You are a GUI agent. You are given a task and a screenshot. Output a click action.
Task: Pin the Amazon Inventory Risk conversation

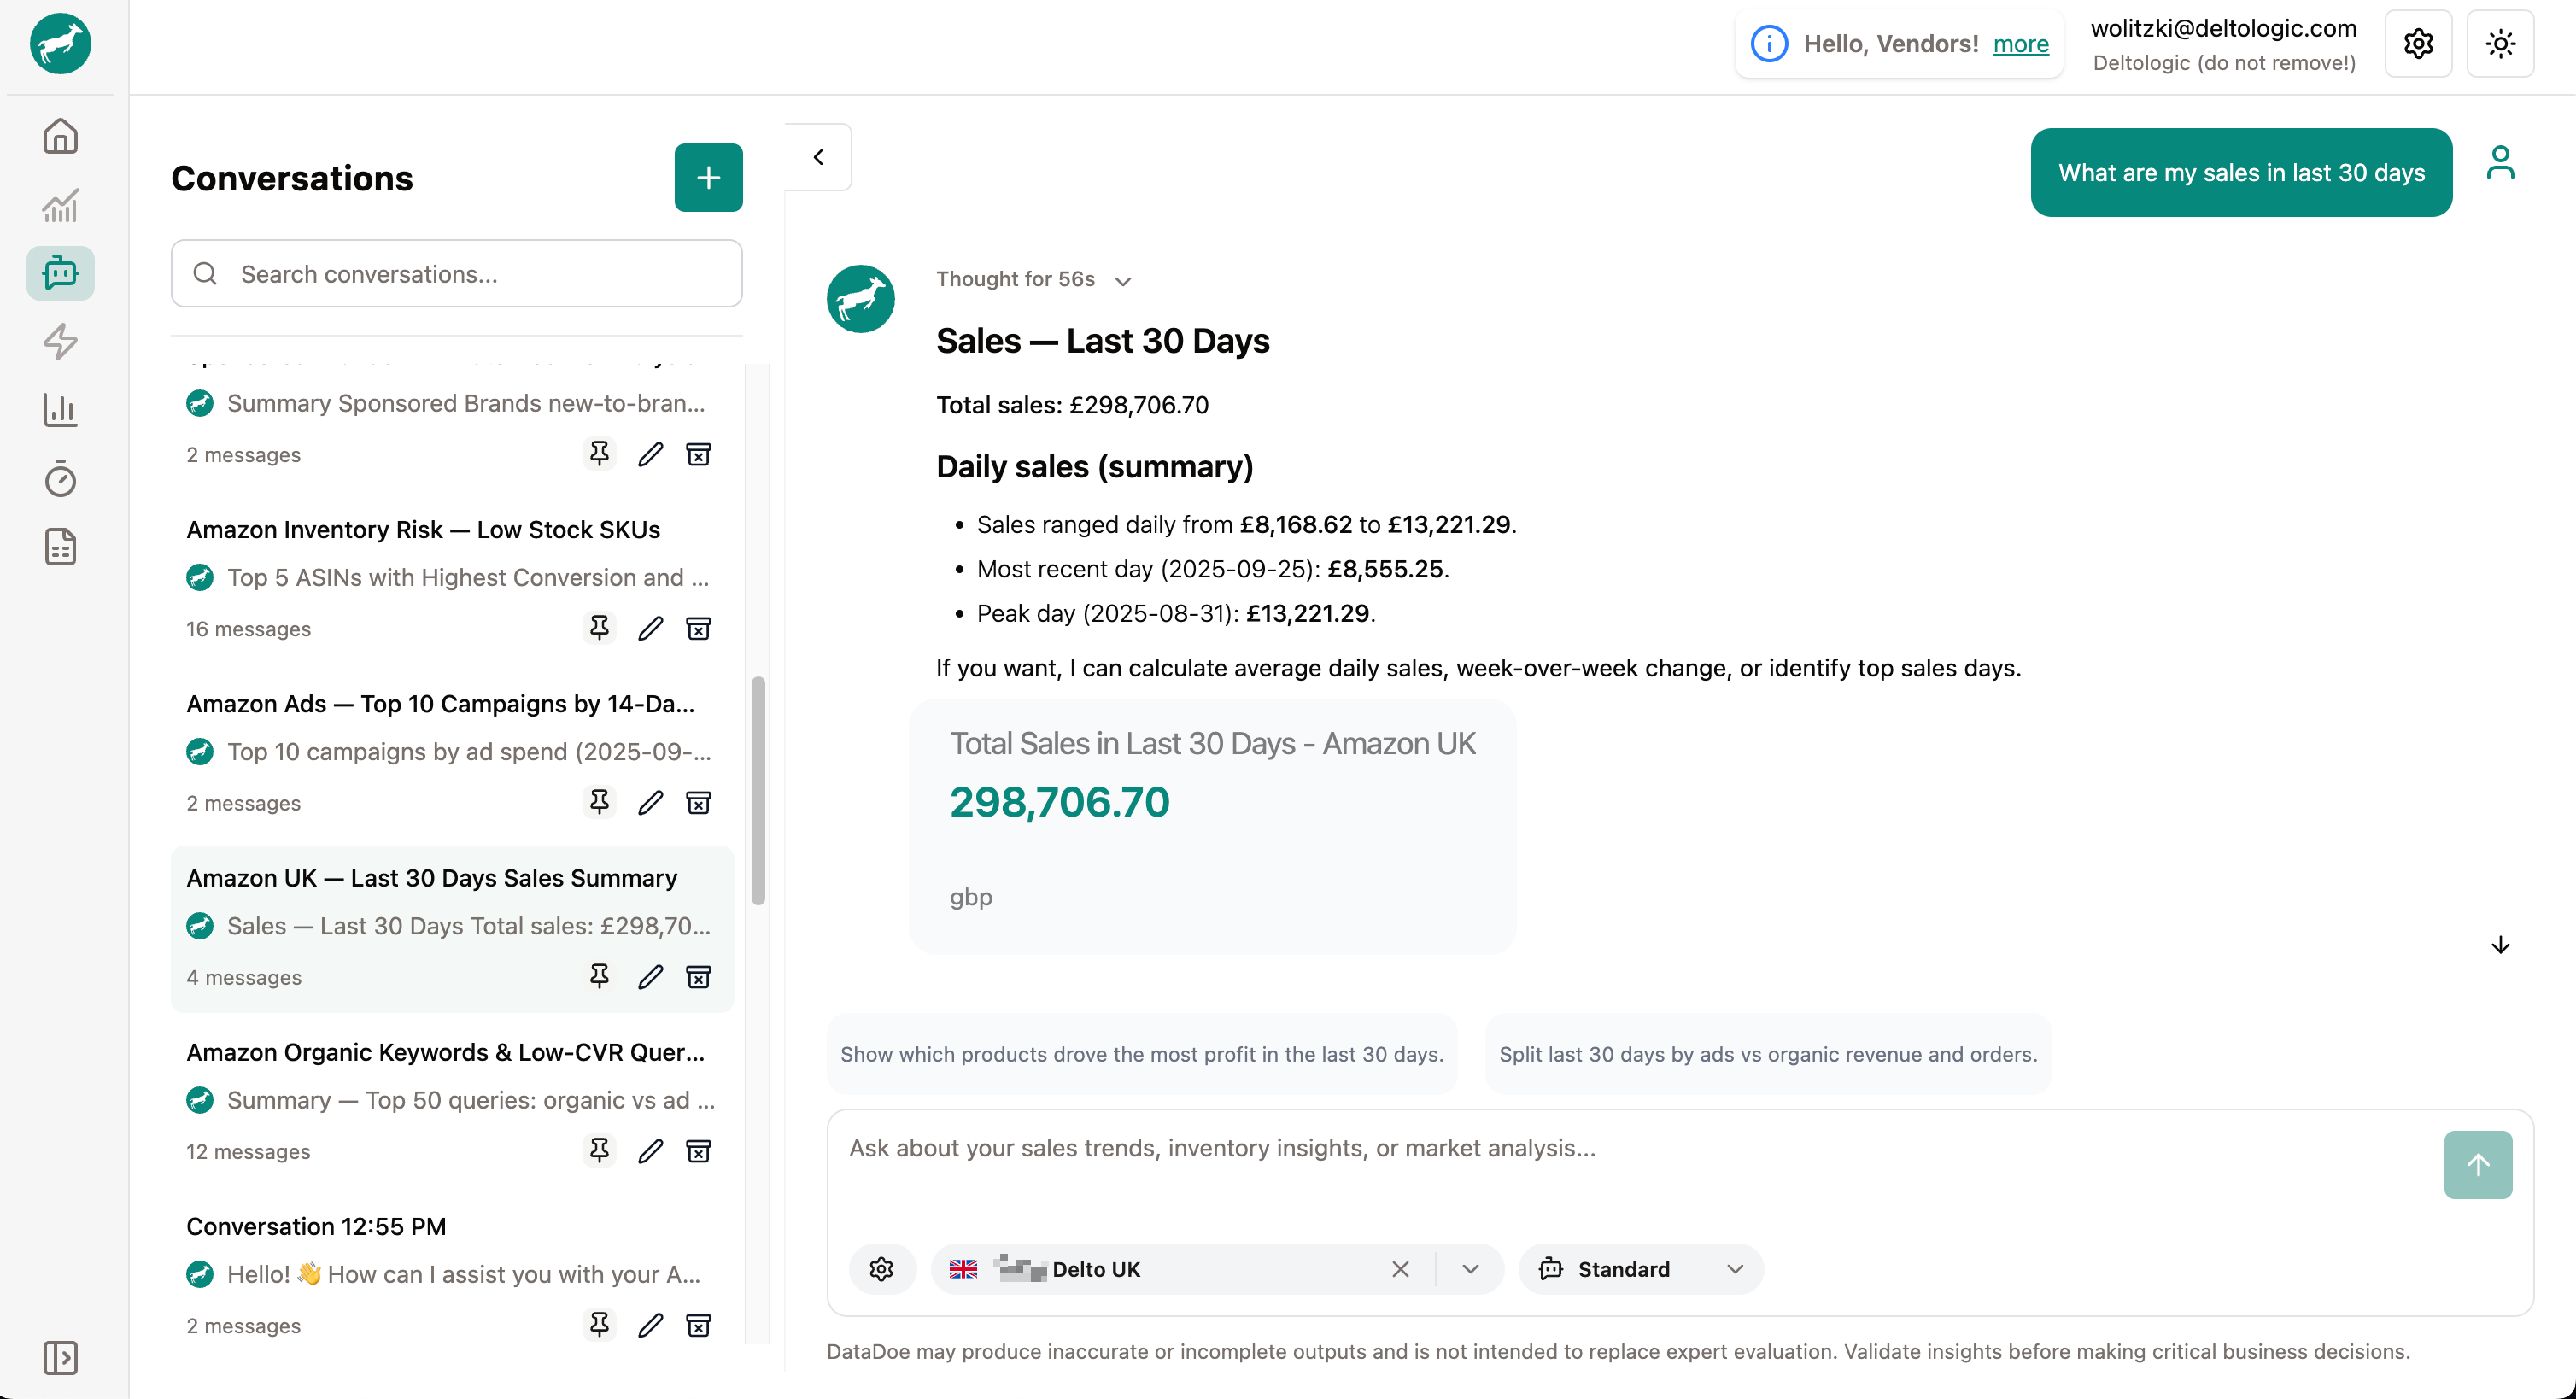[x=599, y=628]
